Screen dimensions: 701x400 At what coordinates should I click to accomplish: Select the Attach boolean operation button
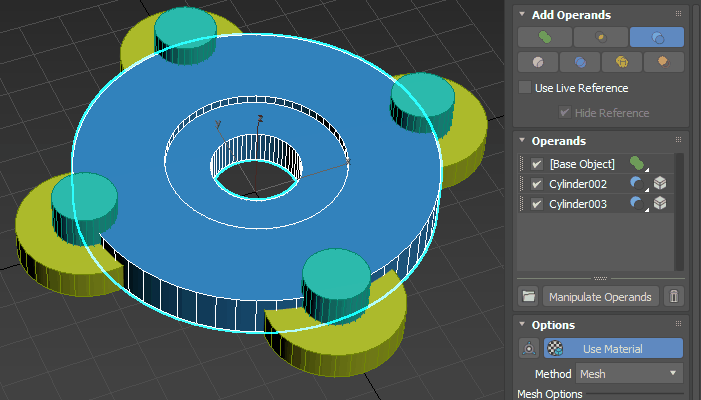580,62
